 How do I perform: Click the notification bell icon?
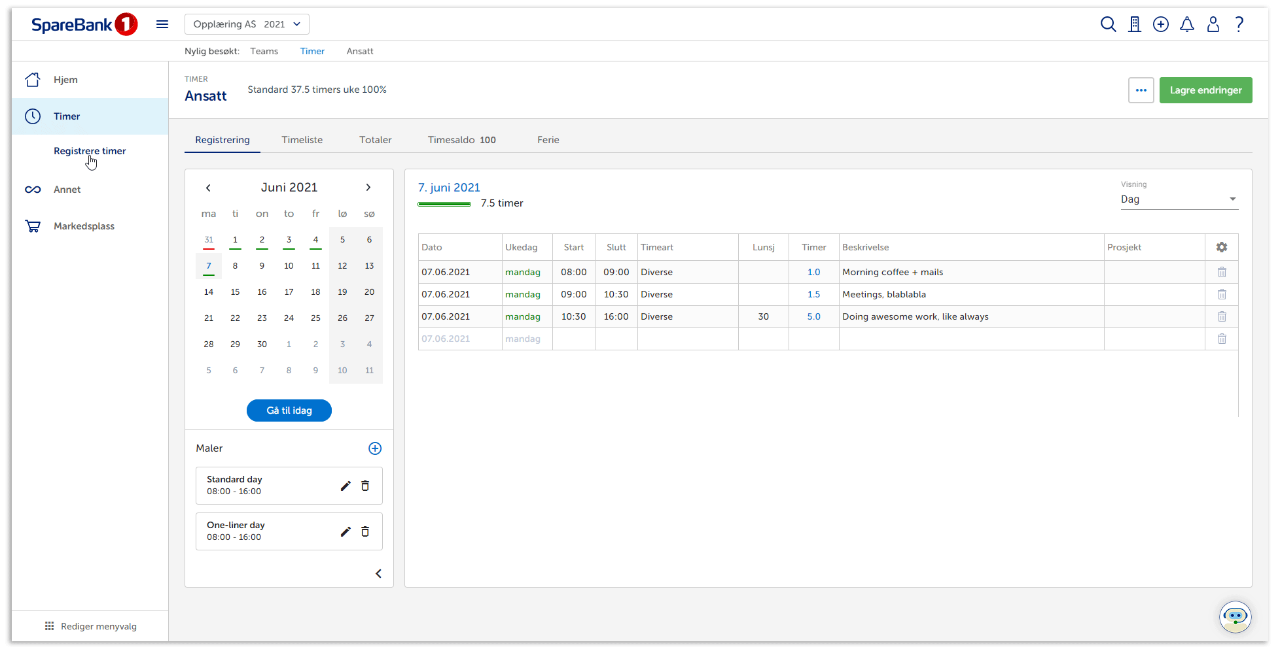1187,25
